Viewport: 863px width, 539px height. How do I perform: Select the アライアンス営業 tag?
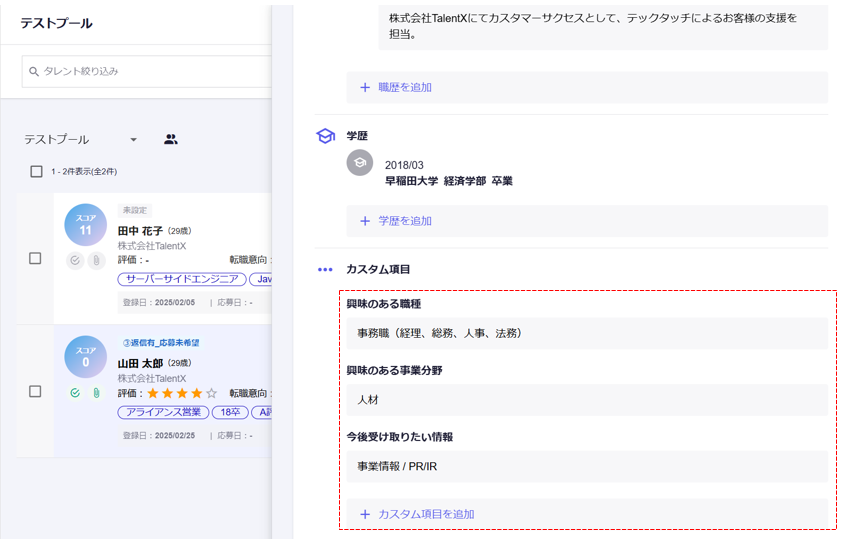coord(163,412)
